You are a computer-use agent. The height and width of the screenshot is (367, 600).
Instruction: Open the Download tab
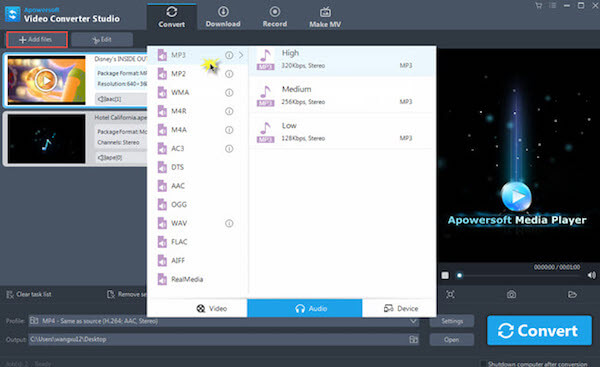(223, 17)
